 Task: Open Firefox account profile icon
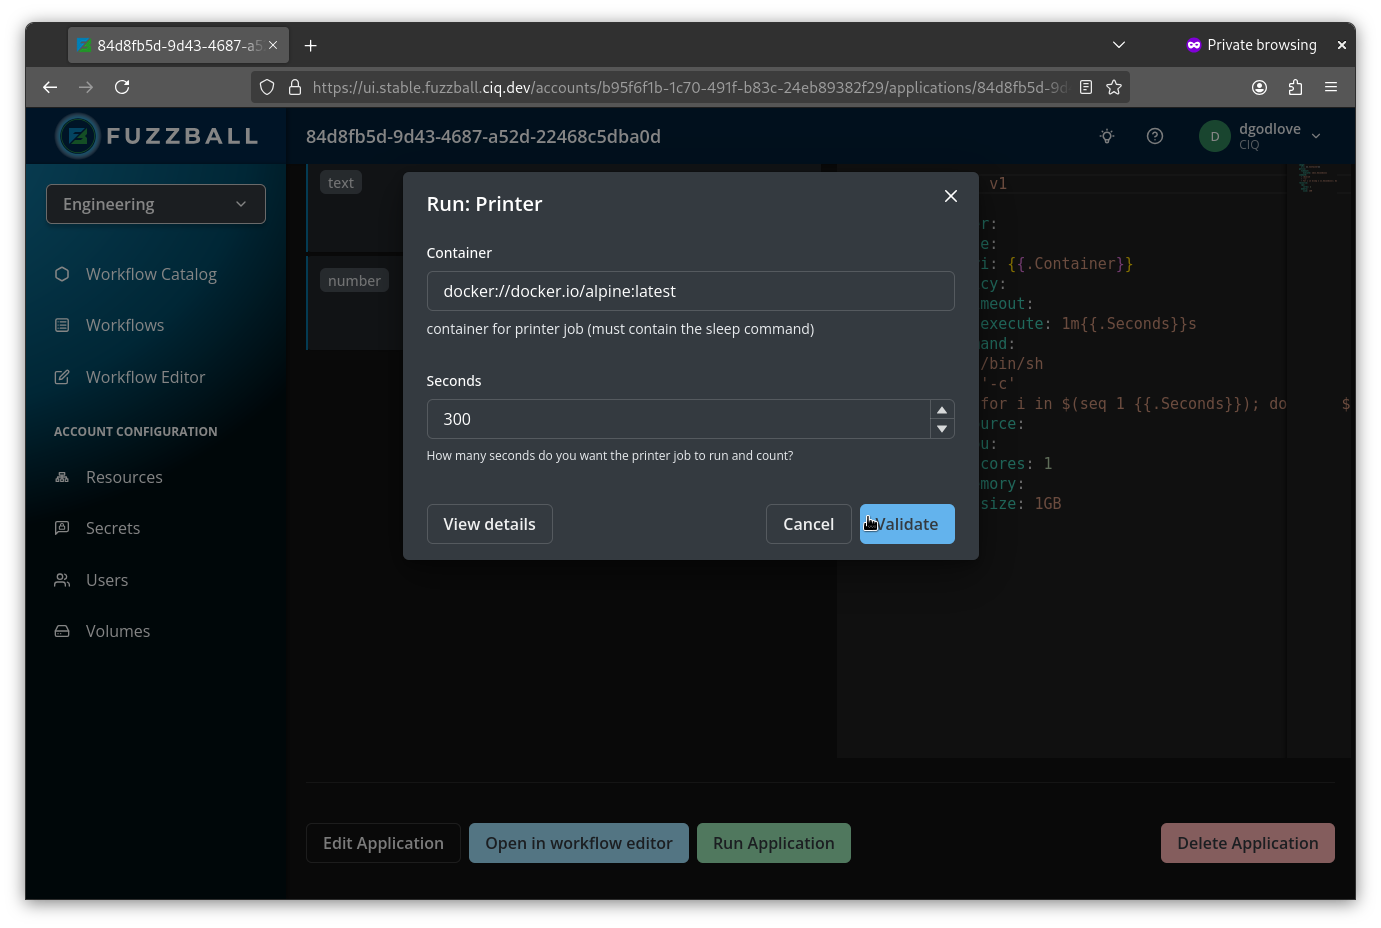(1259, 87)
